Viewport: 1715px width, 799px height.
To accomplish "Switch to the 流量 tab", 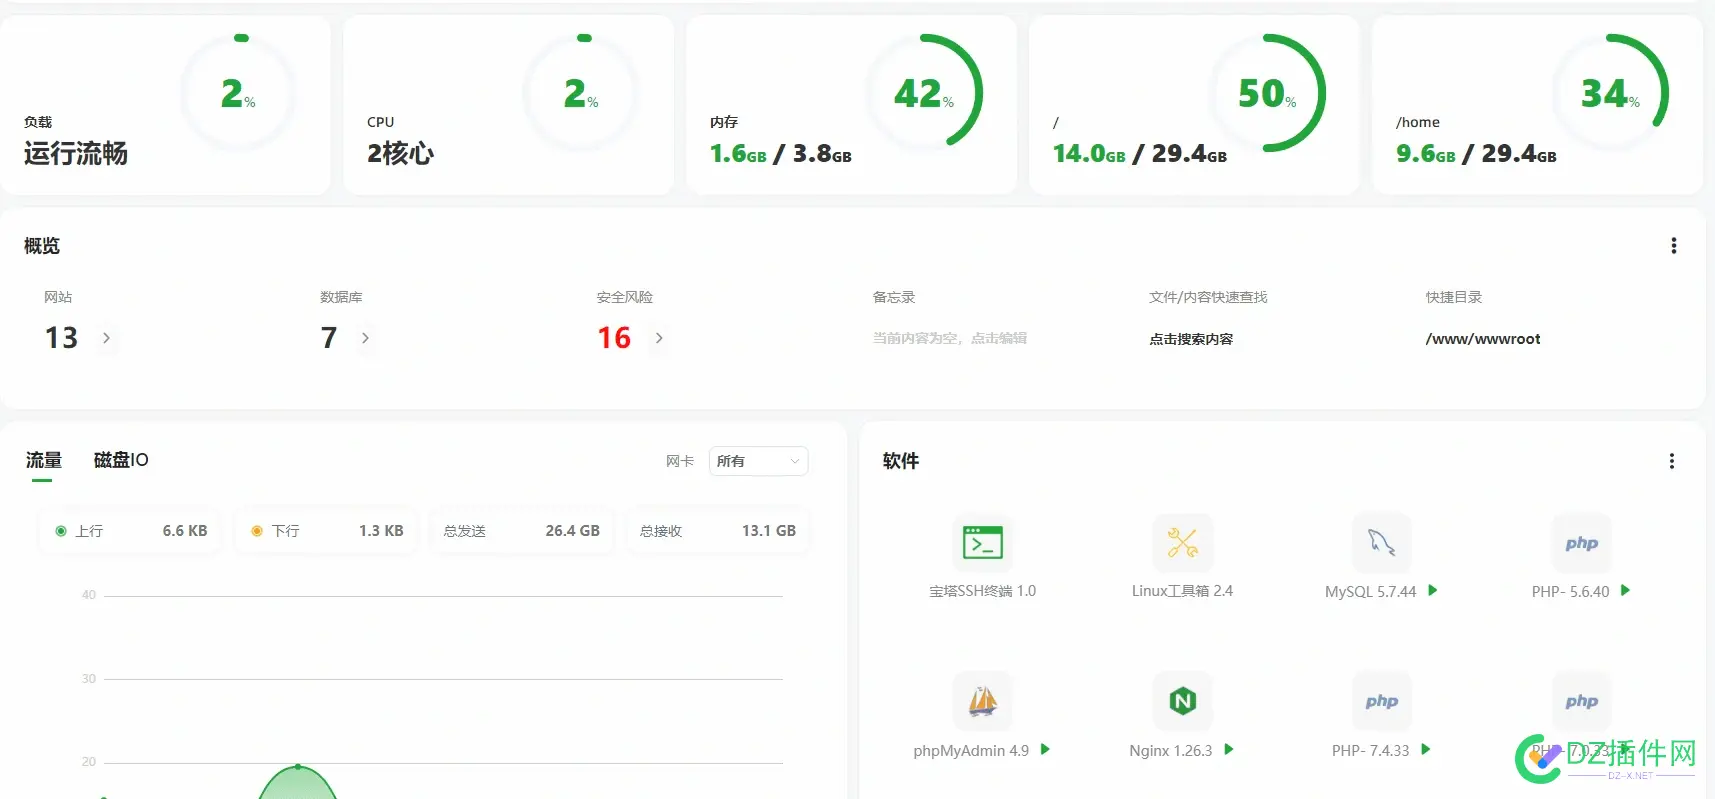I will pos(43,460).
